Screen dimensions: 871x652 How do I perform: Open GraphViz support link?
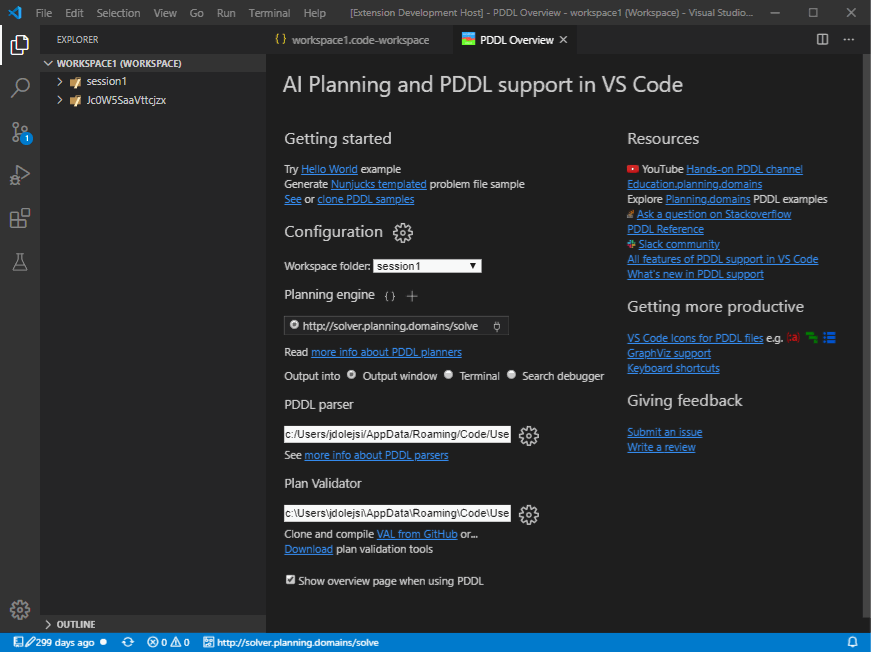(669, 354)
